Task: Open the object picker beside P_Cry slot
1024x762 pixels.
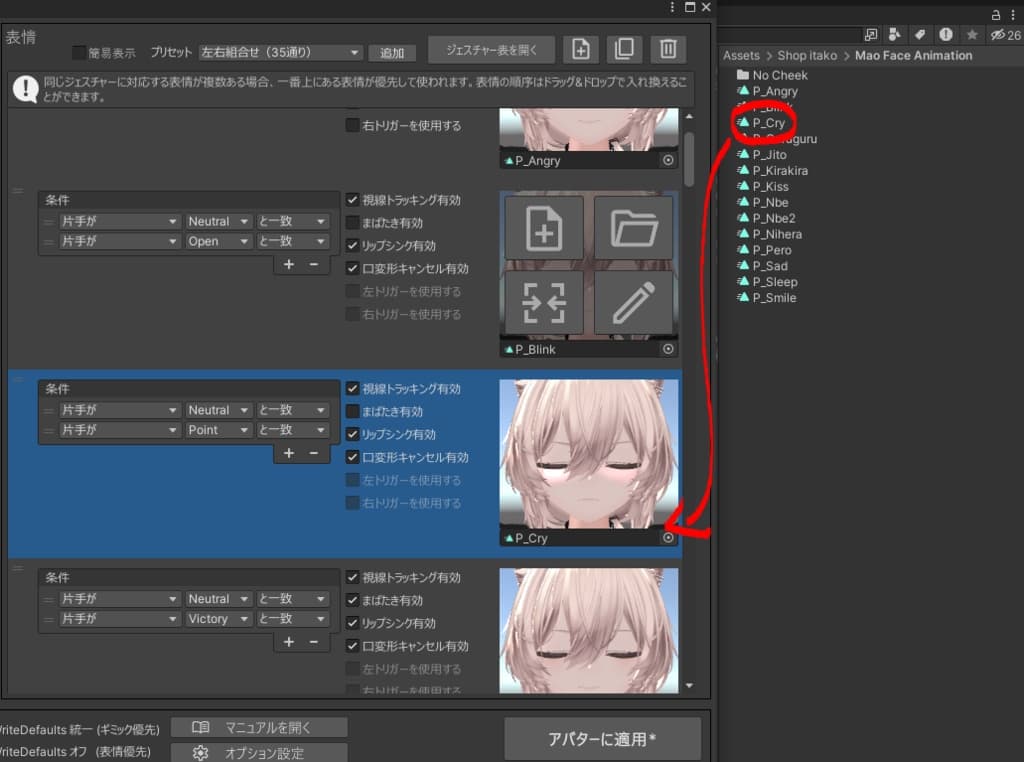Action: pos(668,538)
